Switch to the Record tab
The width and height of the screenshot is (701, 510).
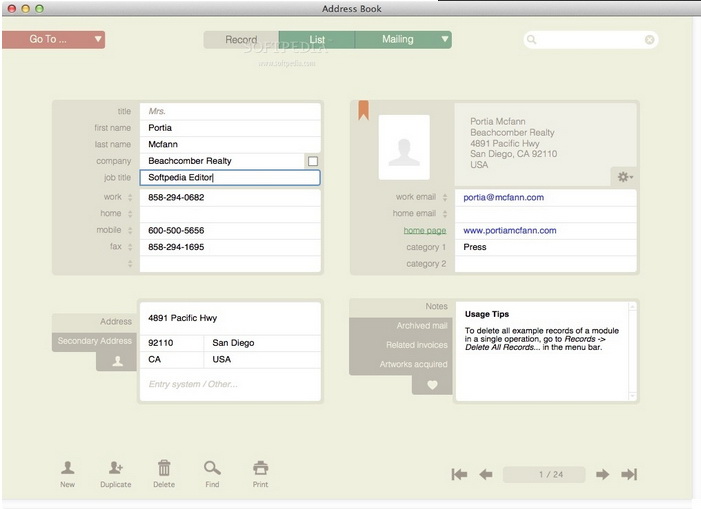tap(241, 39)
